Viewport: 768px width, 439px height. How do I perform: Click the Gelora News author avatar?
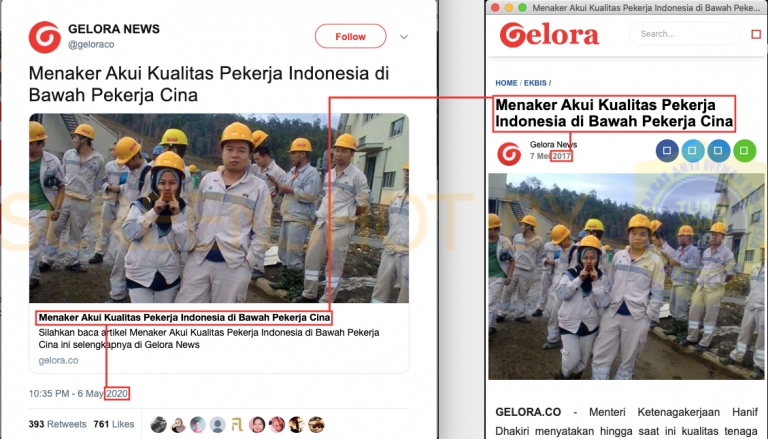[x=509, y=154]
